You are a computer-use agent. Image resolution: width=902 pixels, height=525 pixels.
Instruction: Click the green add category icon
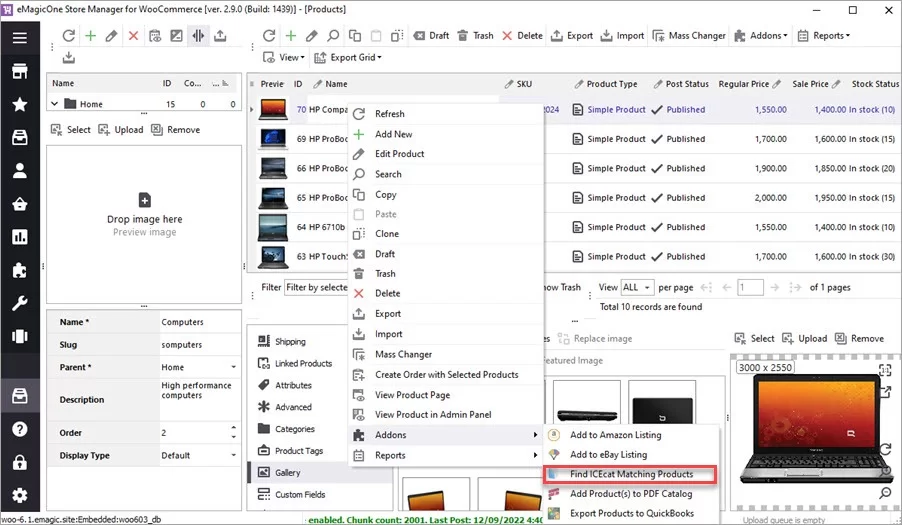click(x=91, y=36)
